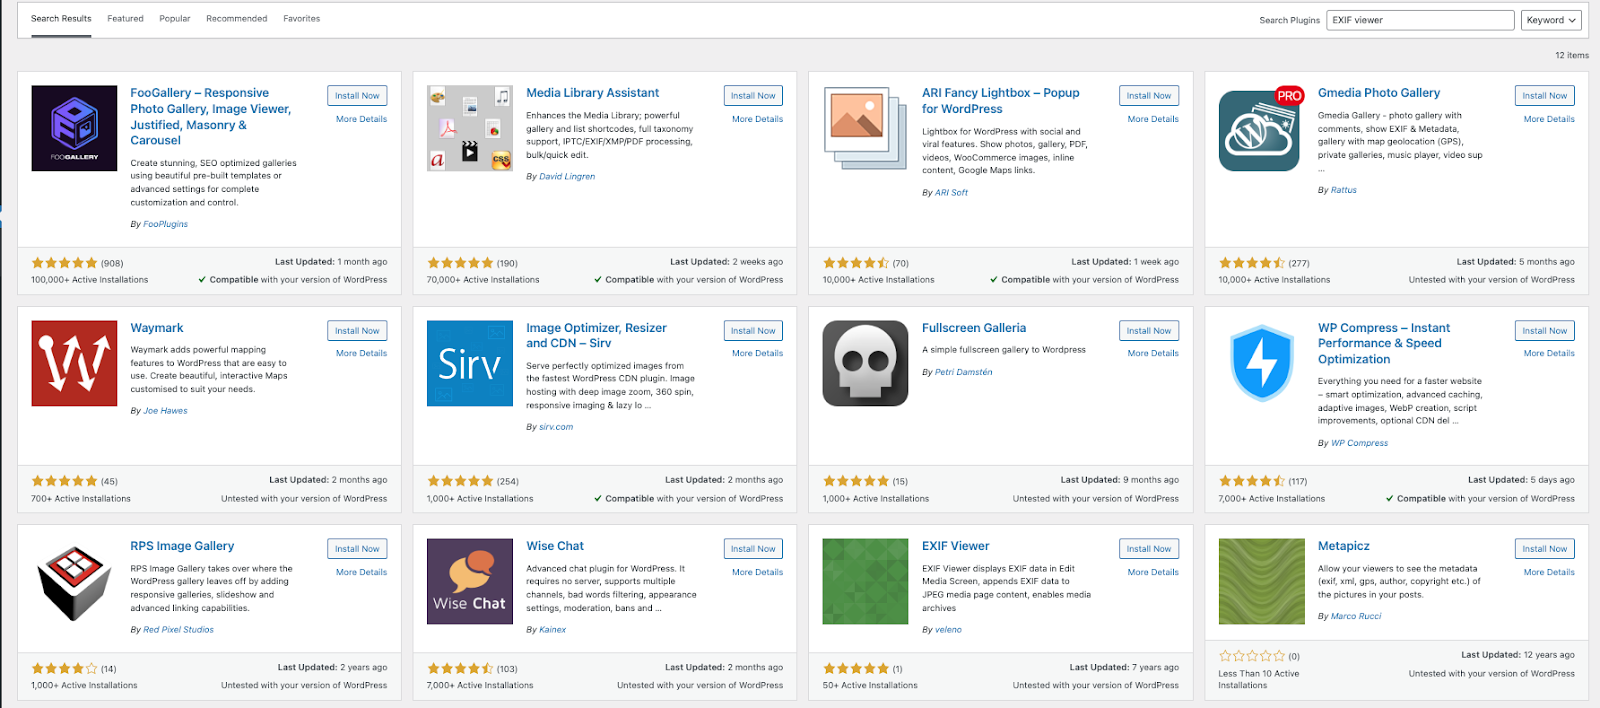
Task: Install the Fullscreen Galleria plugin
Action: (1149, 331)
